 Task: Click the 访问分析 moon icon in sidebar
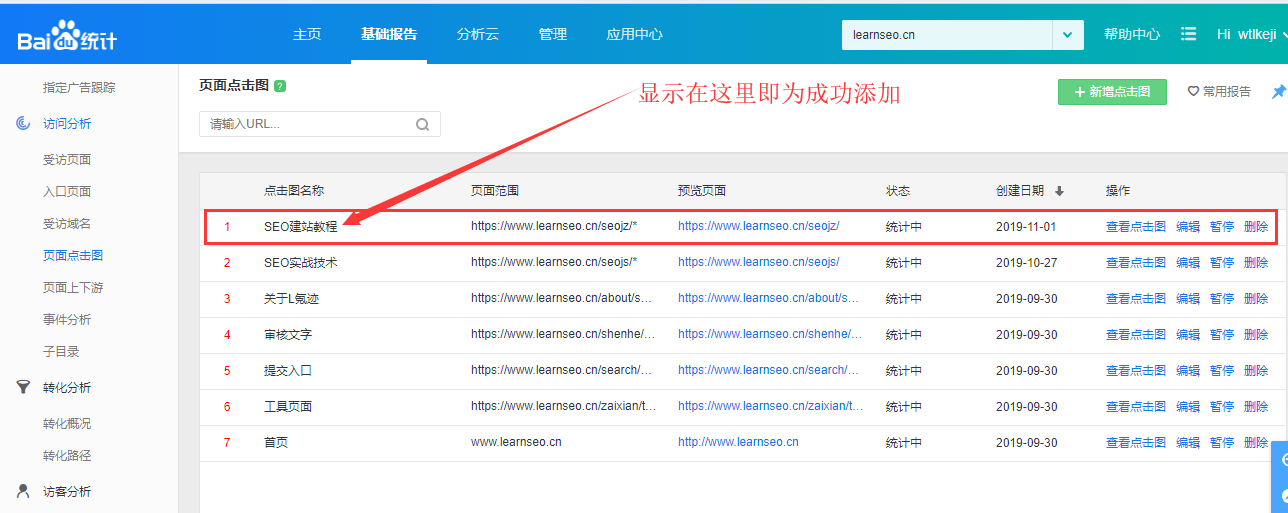pos(23,123)
